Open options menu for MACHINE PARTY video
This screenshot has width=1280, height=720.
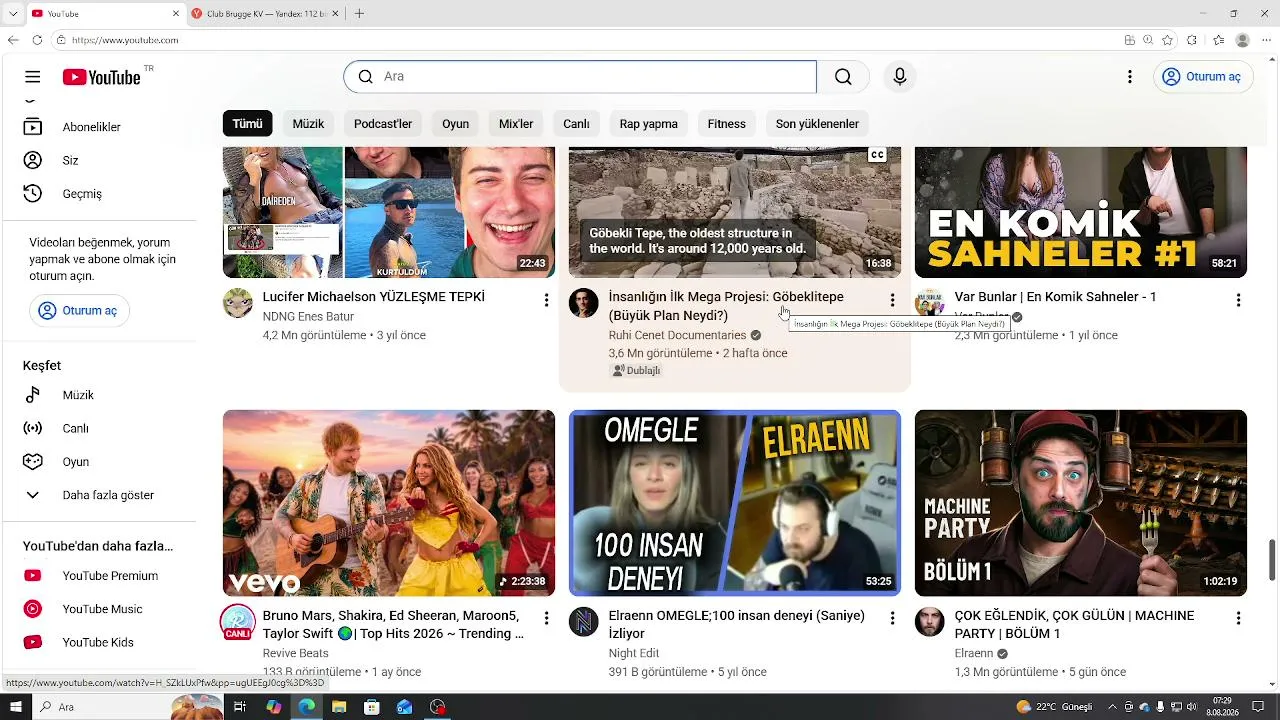1238,619
